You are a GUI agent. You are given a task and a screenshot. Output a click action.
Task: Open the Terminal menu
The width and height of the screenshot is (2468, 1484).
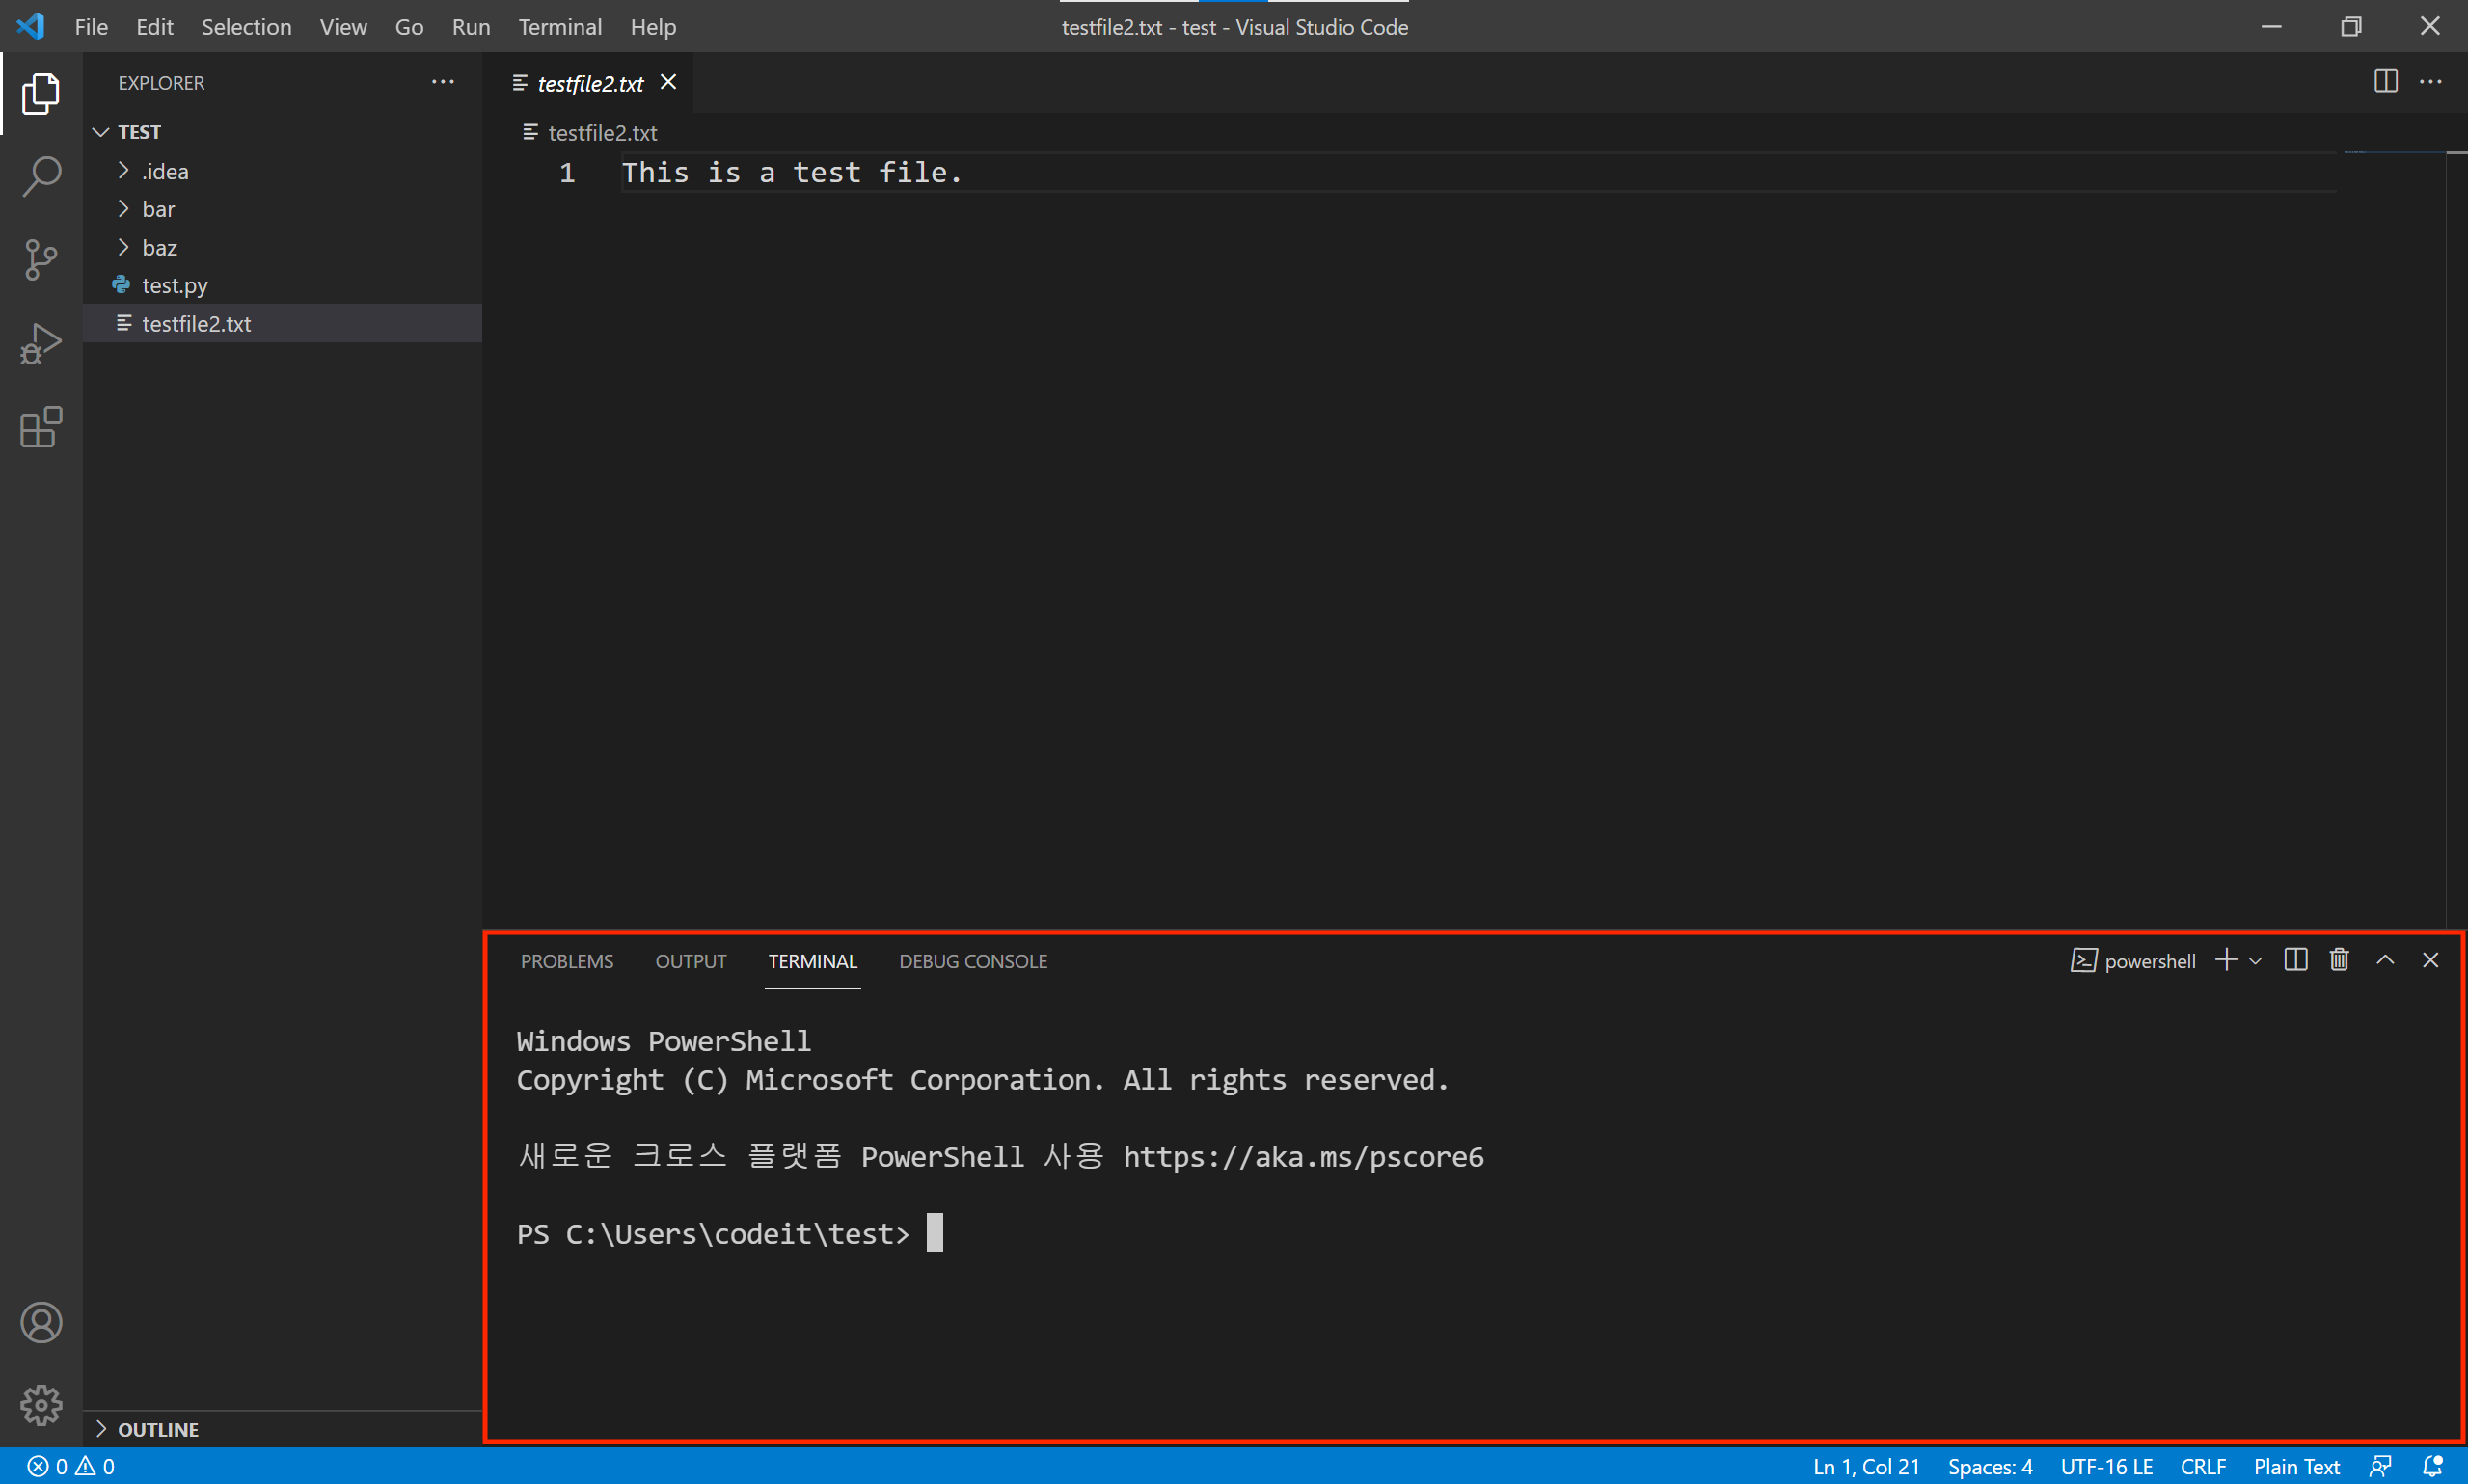pos(559,27)
